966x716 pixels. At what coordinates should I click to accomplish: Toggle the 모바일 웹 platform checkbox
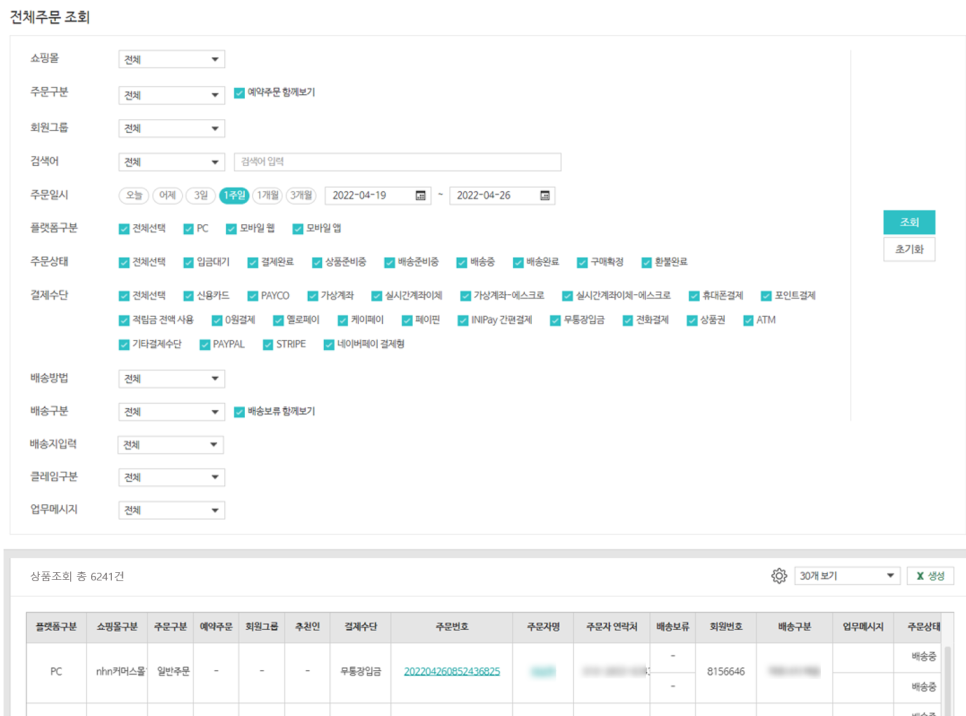tap(231, 229)
